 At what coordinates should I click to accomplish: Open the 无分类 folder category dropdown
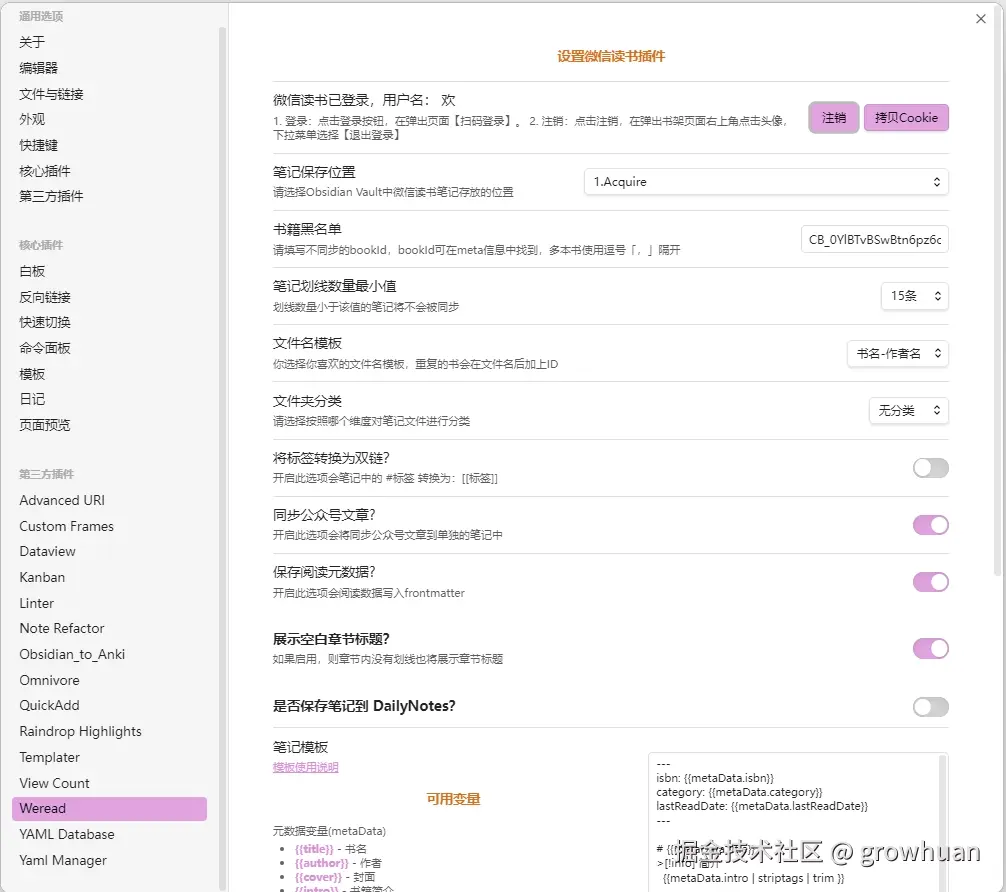[x=908, y=411]
